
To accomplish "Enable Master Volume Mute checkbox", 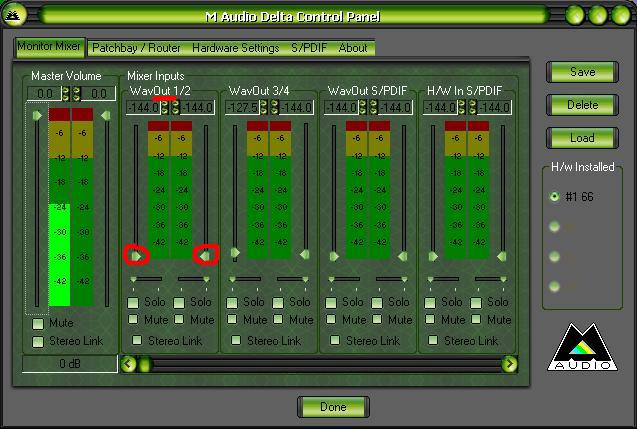I will (38, 324).
